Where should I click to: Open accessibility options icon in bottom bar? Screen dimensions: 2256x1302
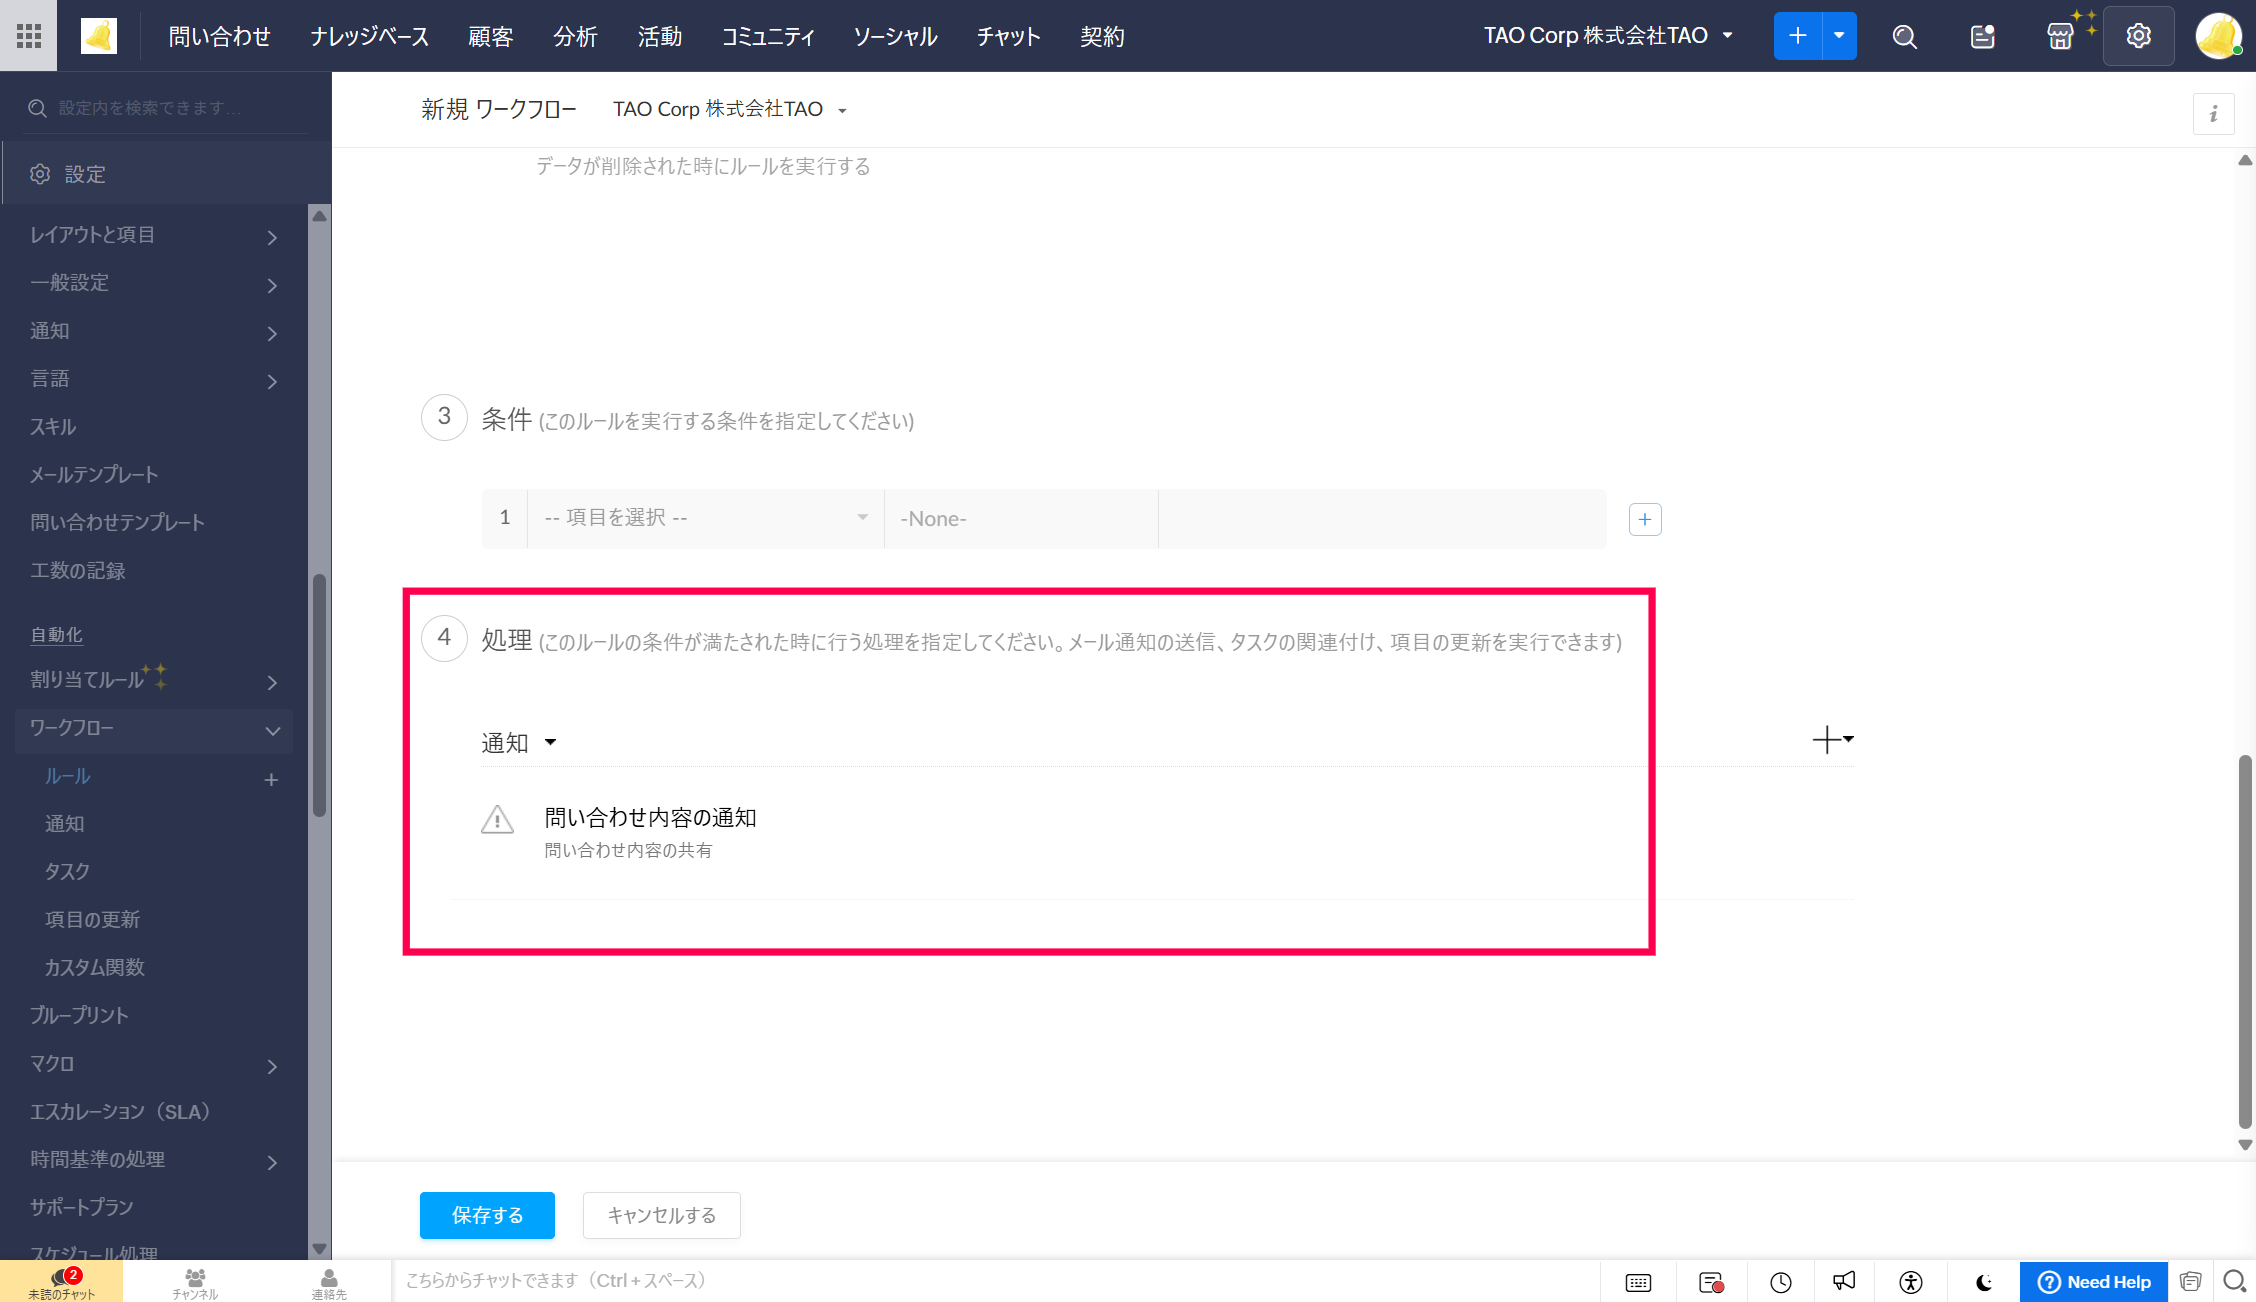coord(1911,1282)
